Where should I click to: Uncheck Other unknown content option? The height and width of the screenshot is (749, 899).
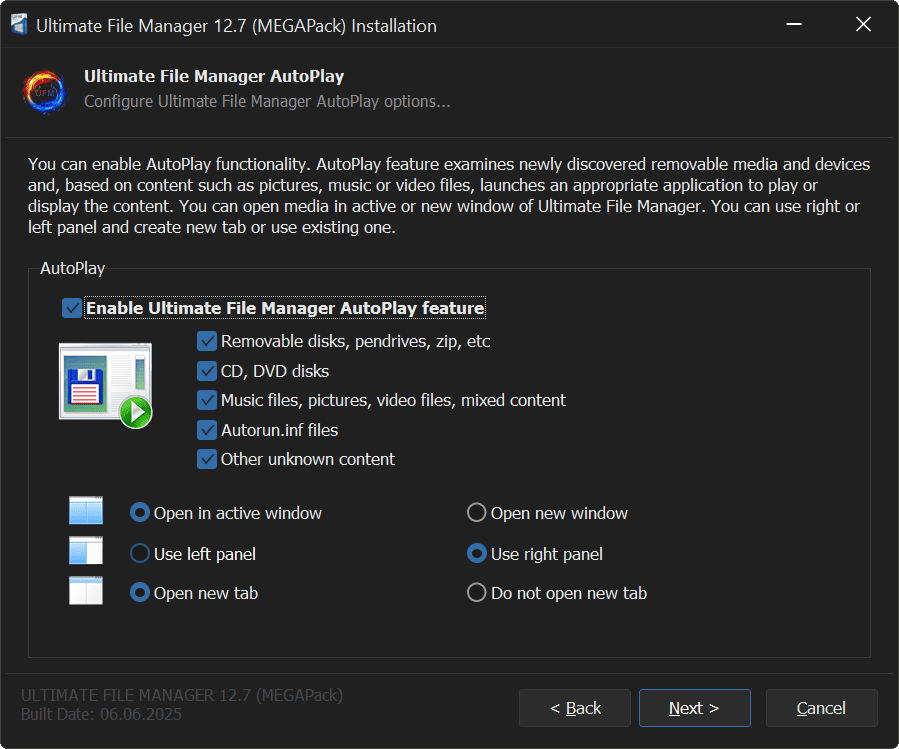pos(207,459)
